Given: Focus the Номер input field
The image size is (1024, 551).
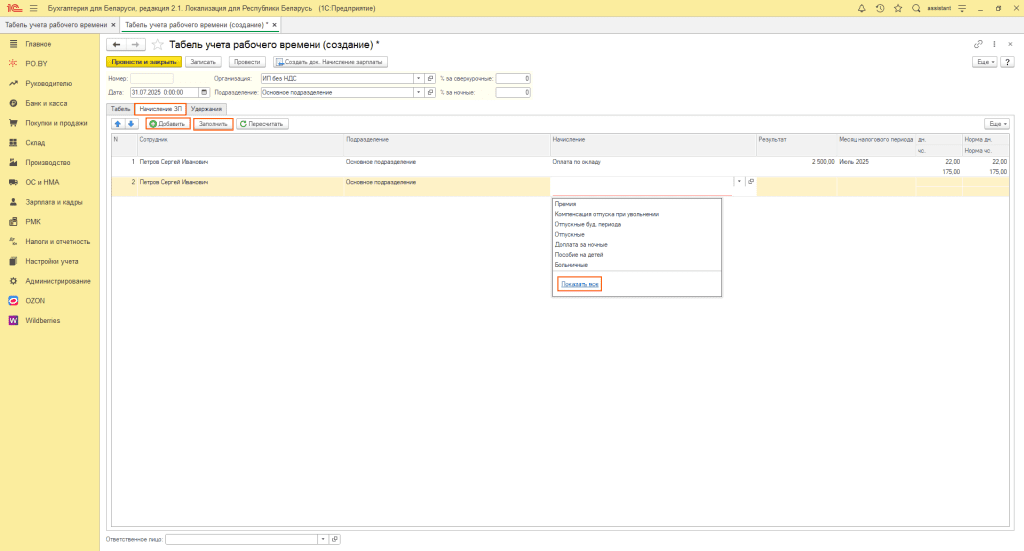Looking at the screenshot, I should pos(152,78).
